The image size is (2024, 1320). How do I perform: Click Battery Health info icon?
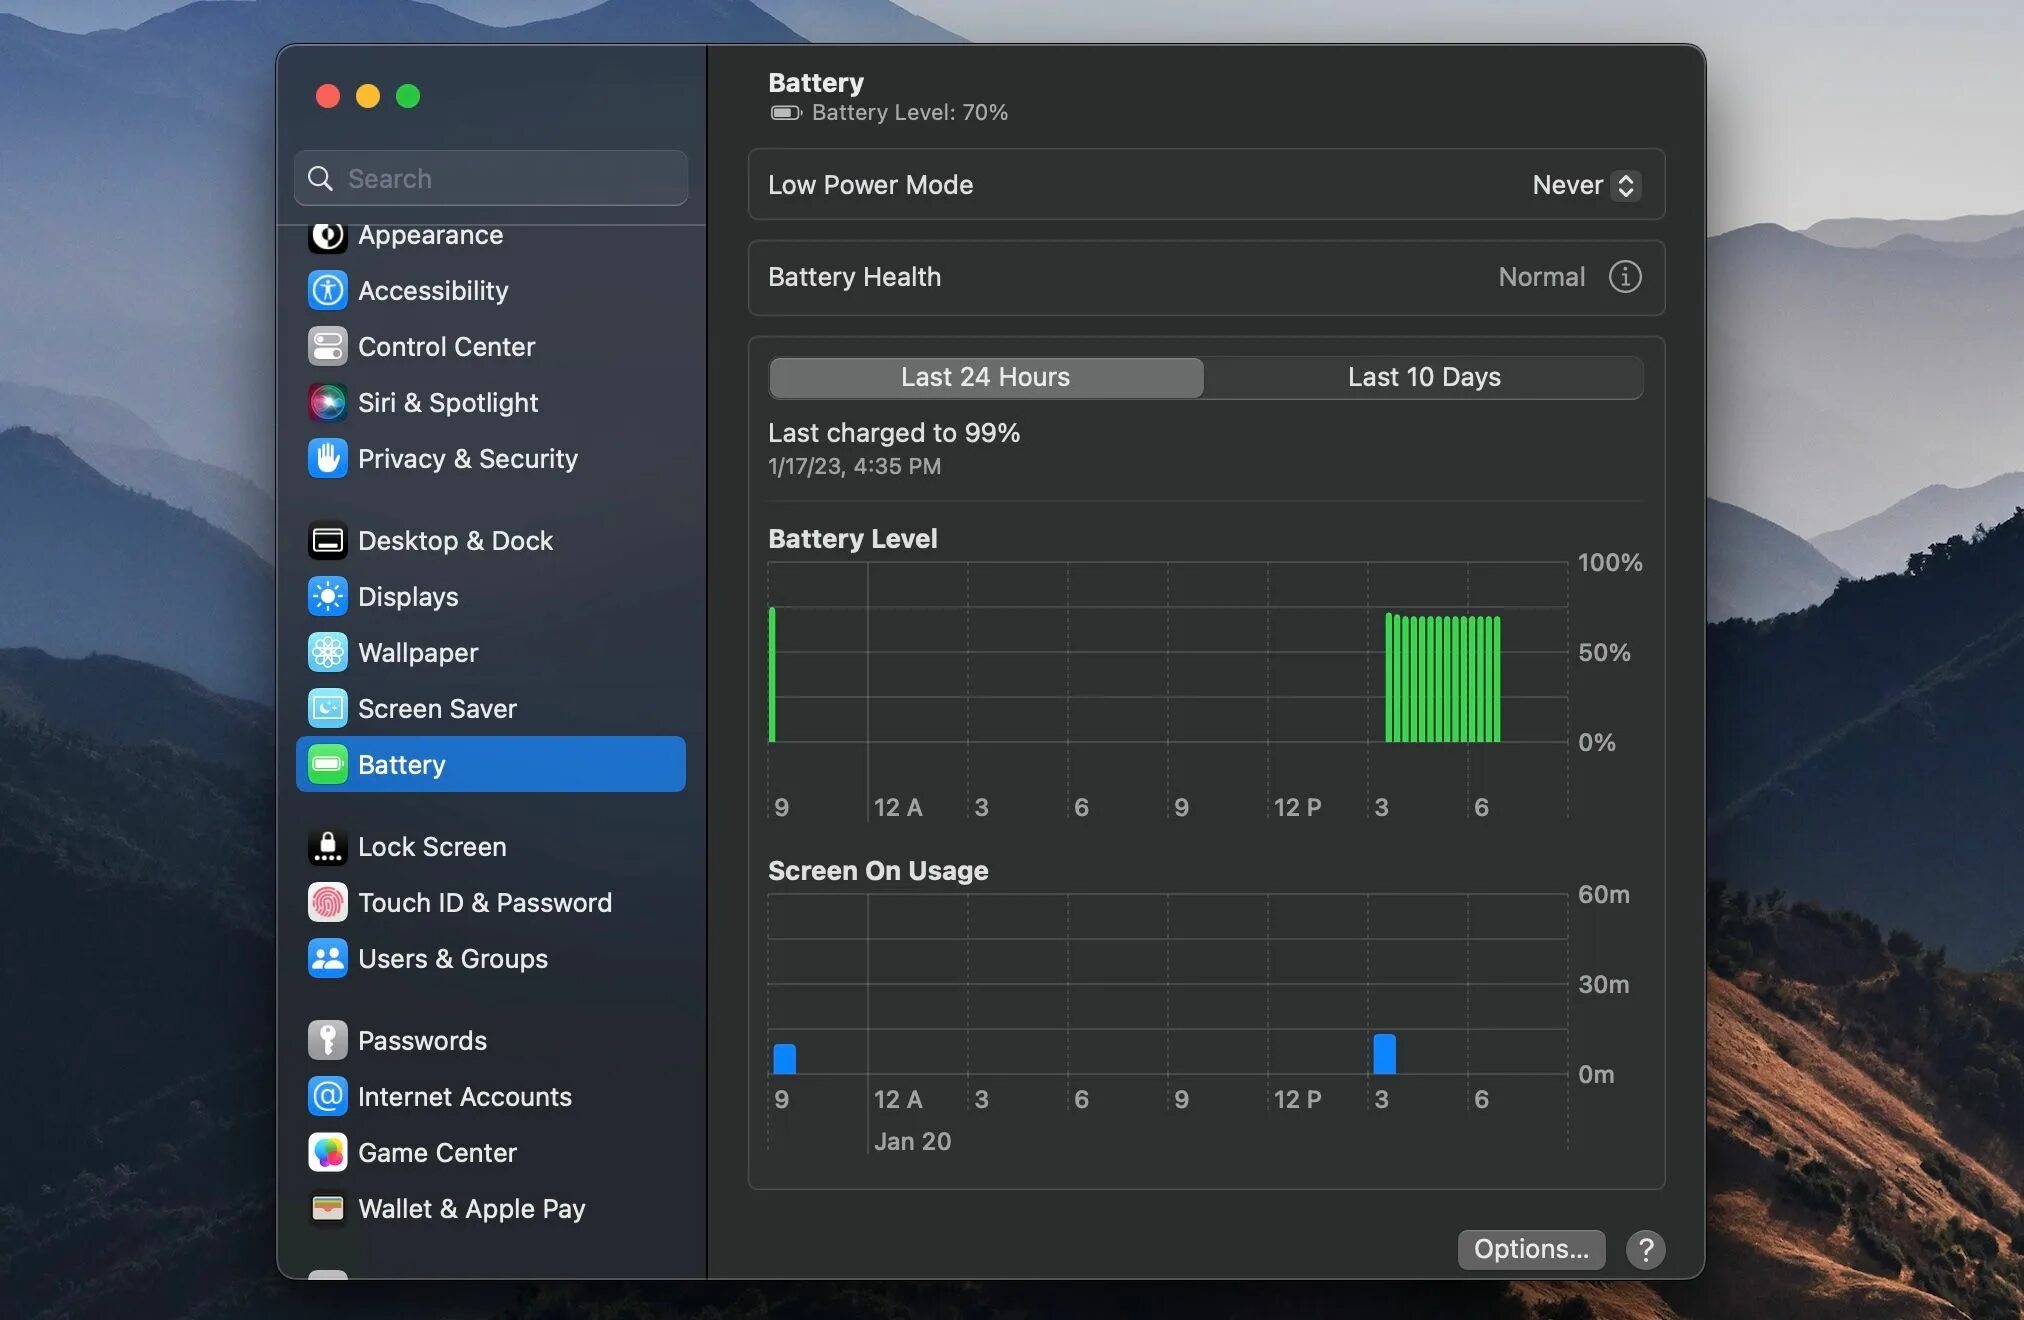pyautogui.click(x=1624, y=277)
